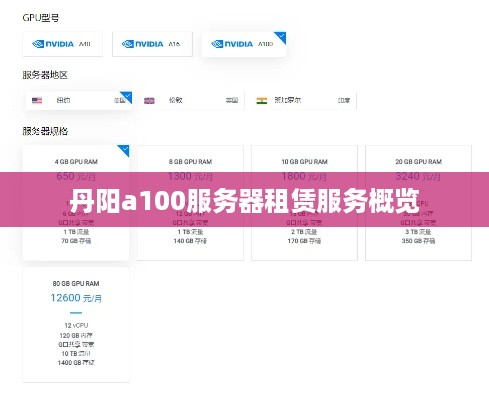The image size is (489, 400).
Task: Select the NVIDIA A100 GPU model card
Action: [244, 44]
